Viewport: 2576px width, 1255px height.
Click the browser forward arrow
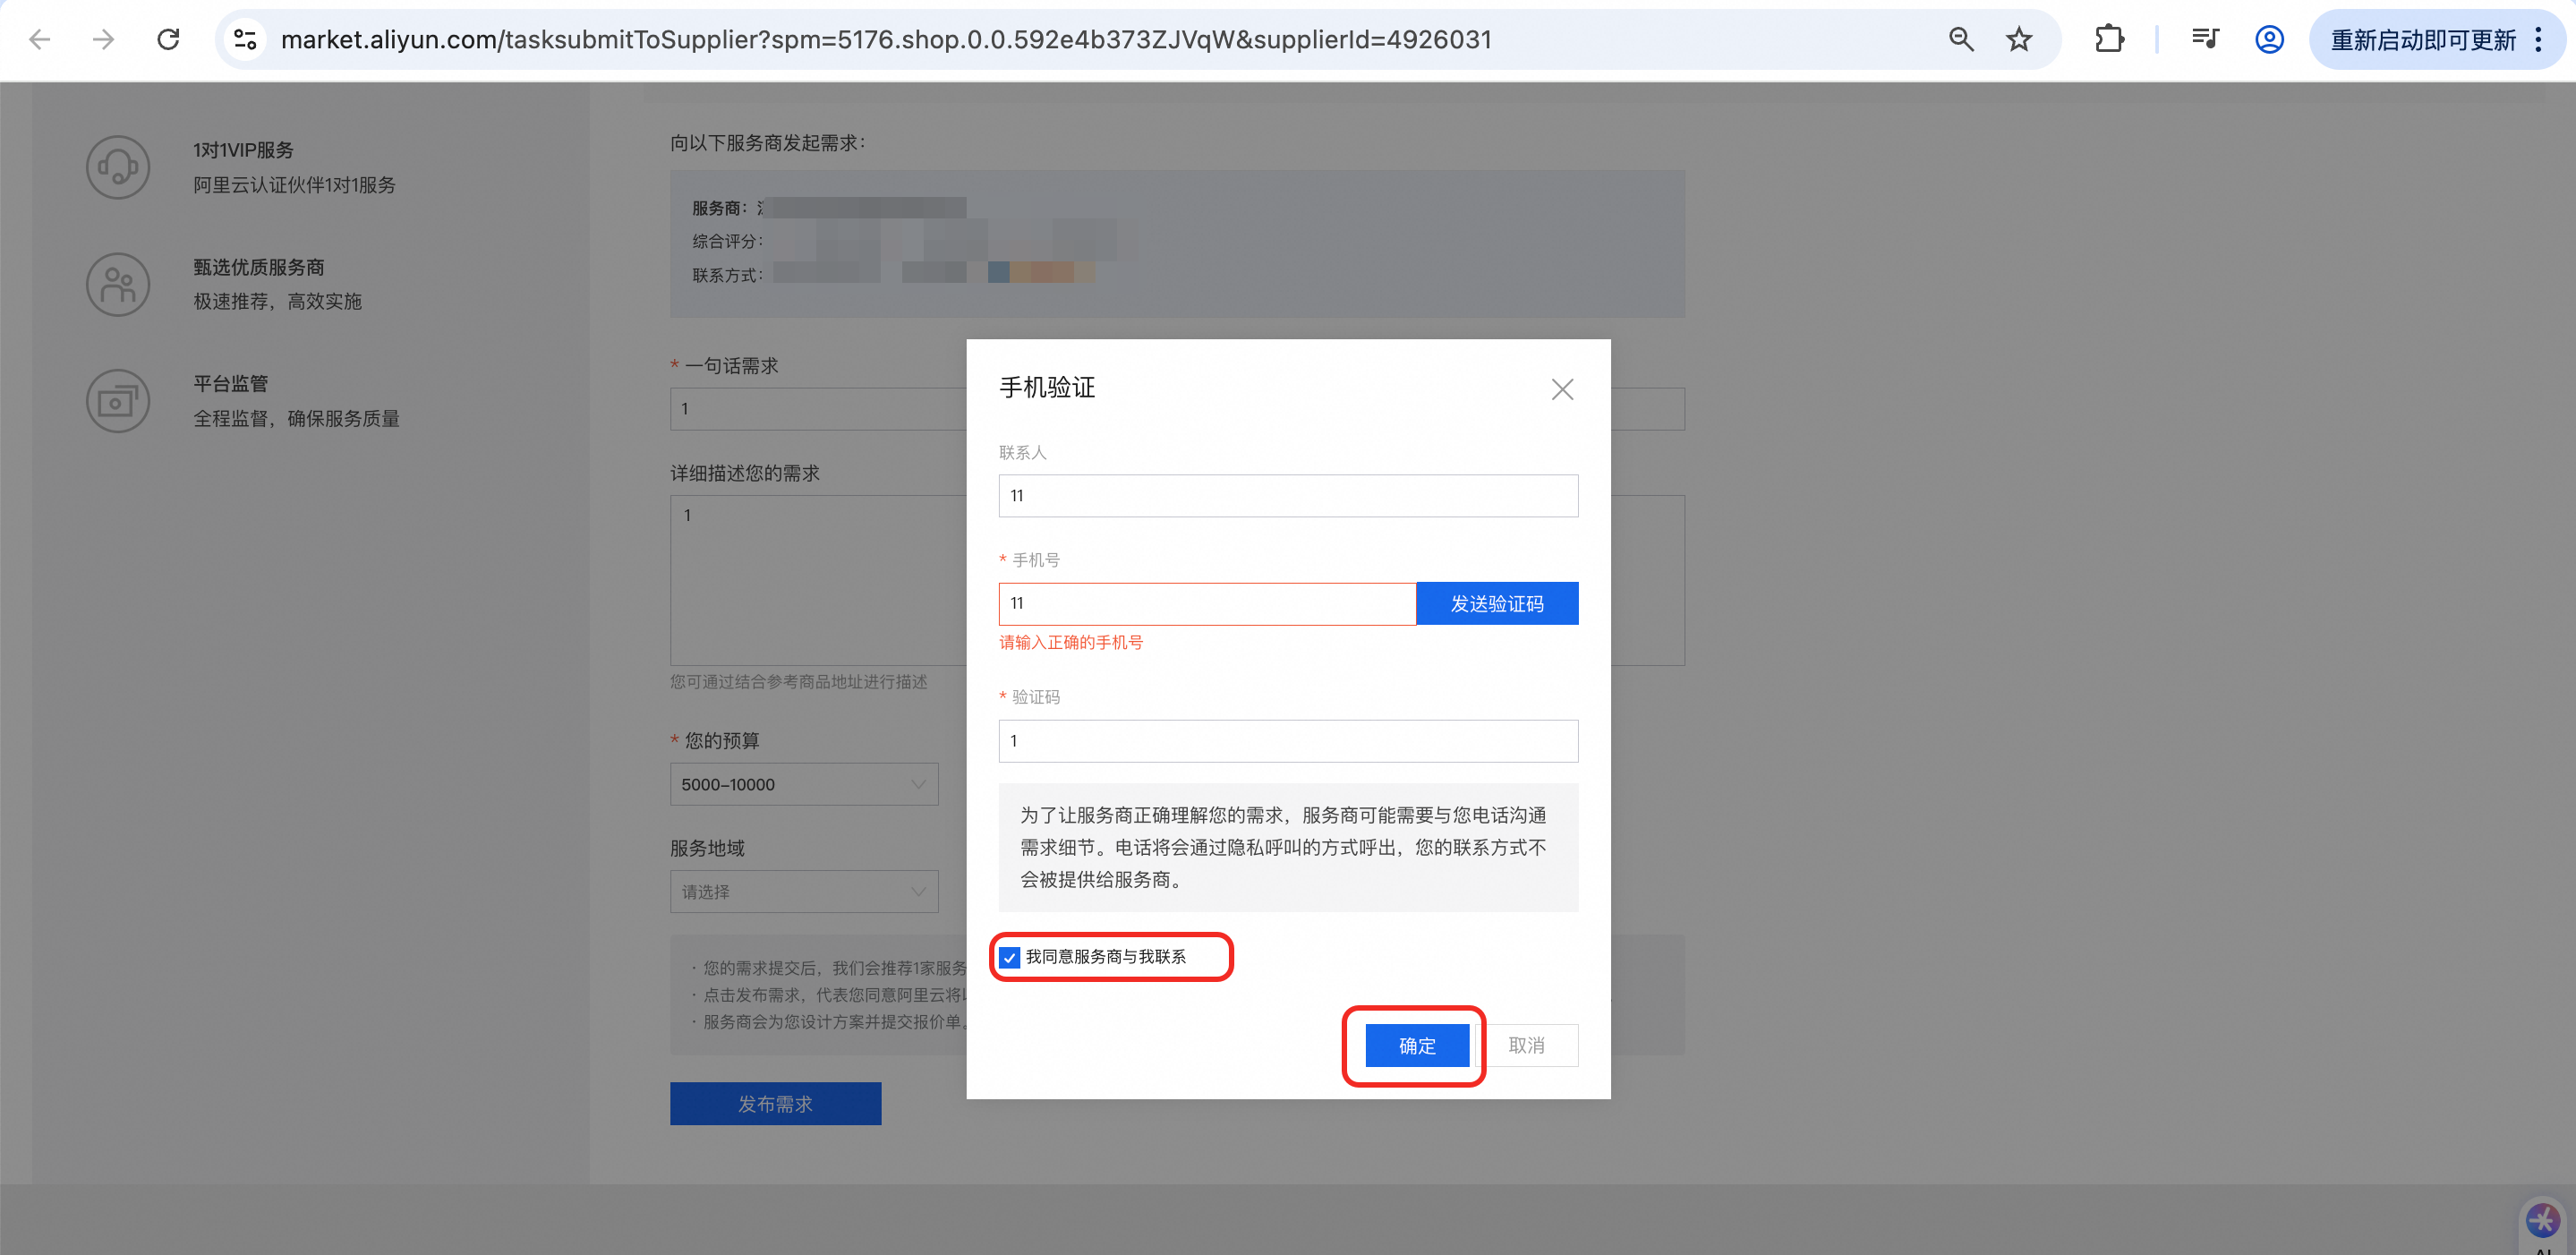point(103,39)
